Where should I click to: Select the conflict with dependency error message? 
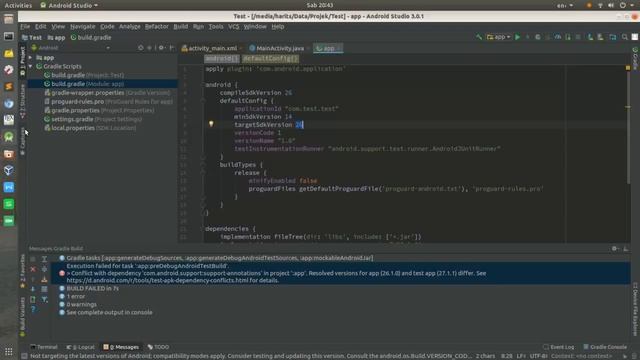point(341,273)
